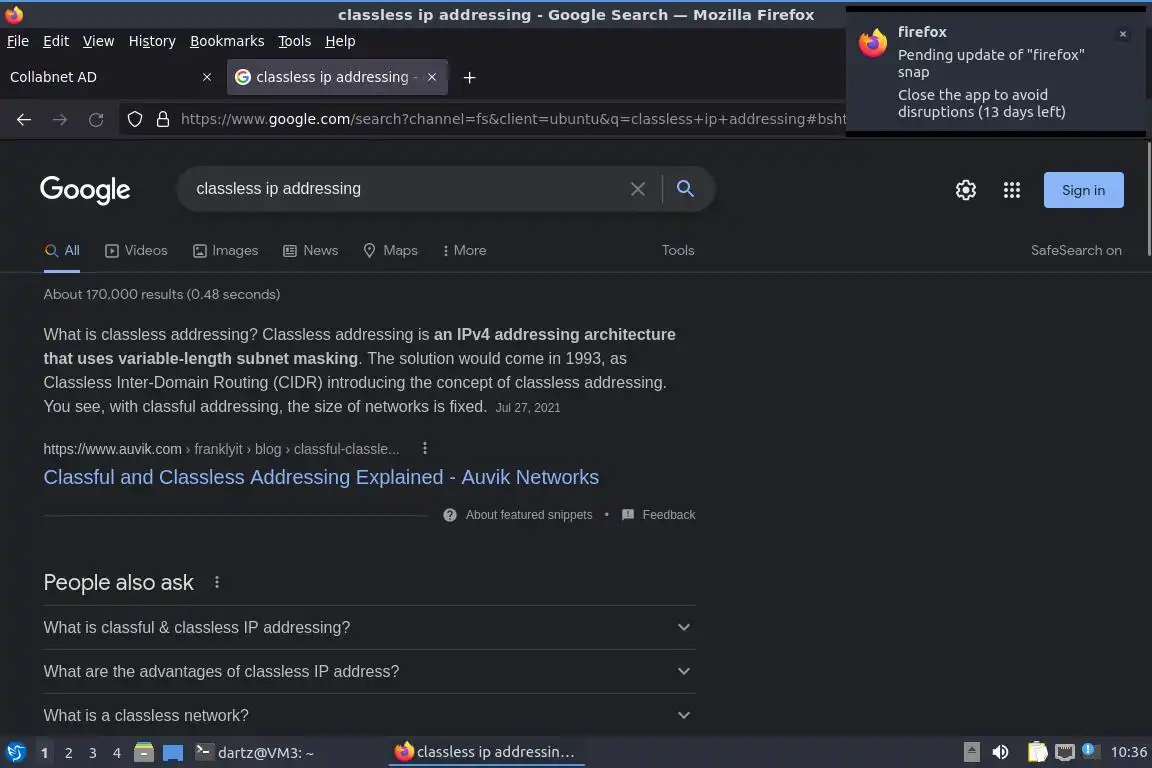Viewport: 1152px width, 768px height.
Task: Open the Tools menu in menu bar
Action: 295,41
